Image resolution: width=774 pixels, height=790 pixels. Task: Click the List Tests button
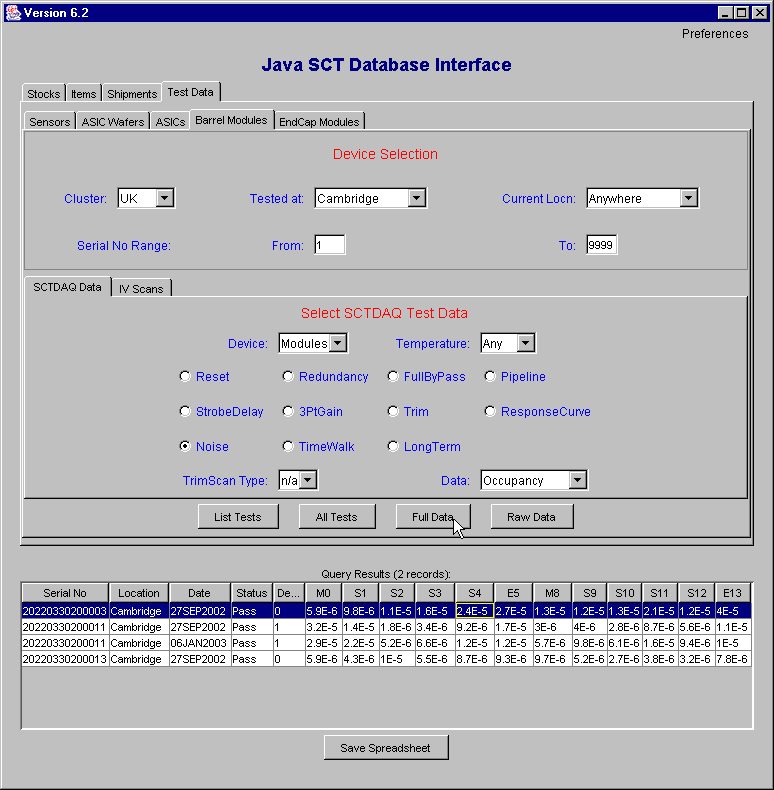(238, 516)
